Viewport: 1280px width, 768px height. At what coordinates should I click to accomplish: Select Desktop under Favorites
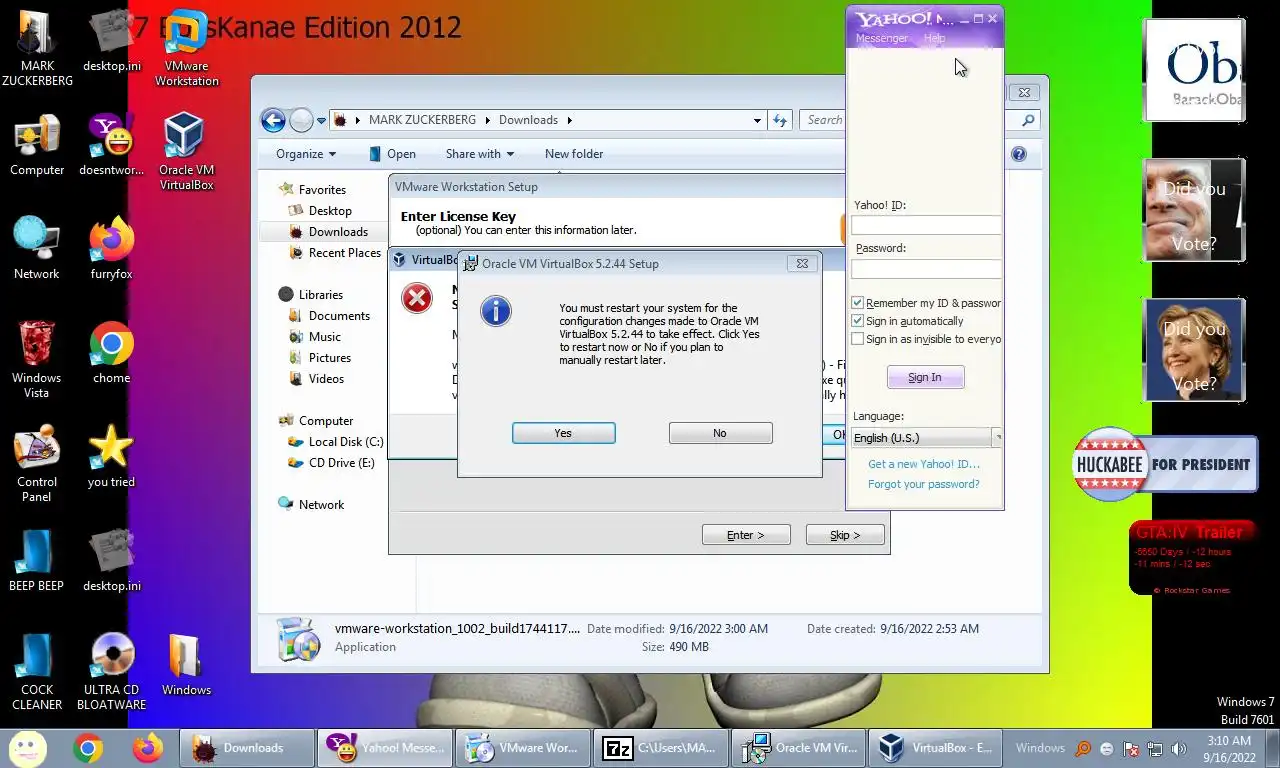click(x=329, y=211)
